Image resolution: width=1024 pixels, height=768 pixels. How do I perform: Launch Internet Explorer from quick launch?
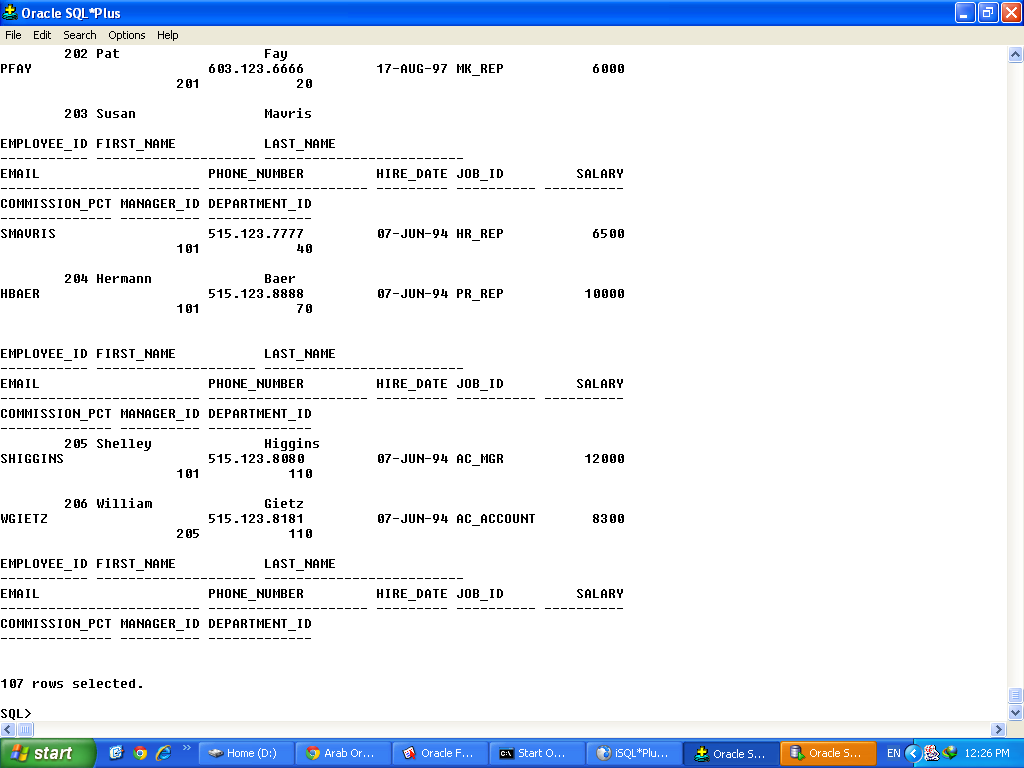pos(163,753)
